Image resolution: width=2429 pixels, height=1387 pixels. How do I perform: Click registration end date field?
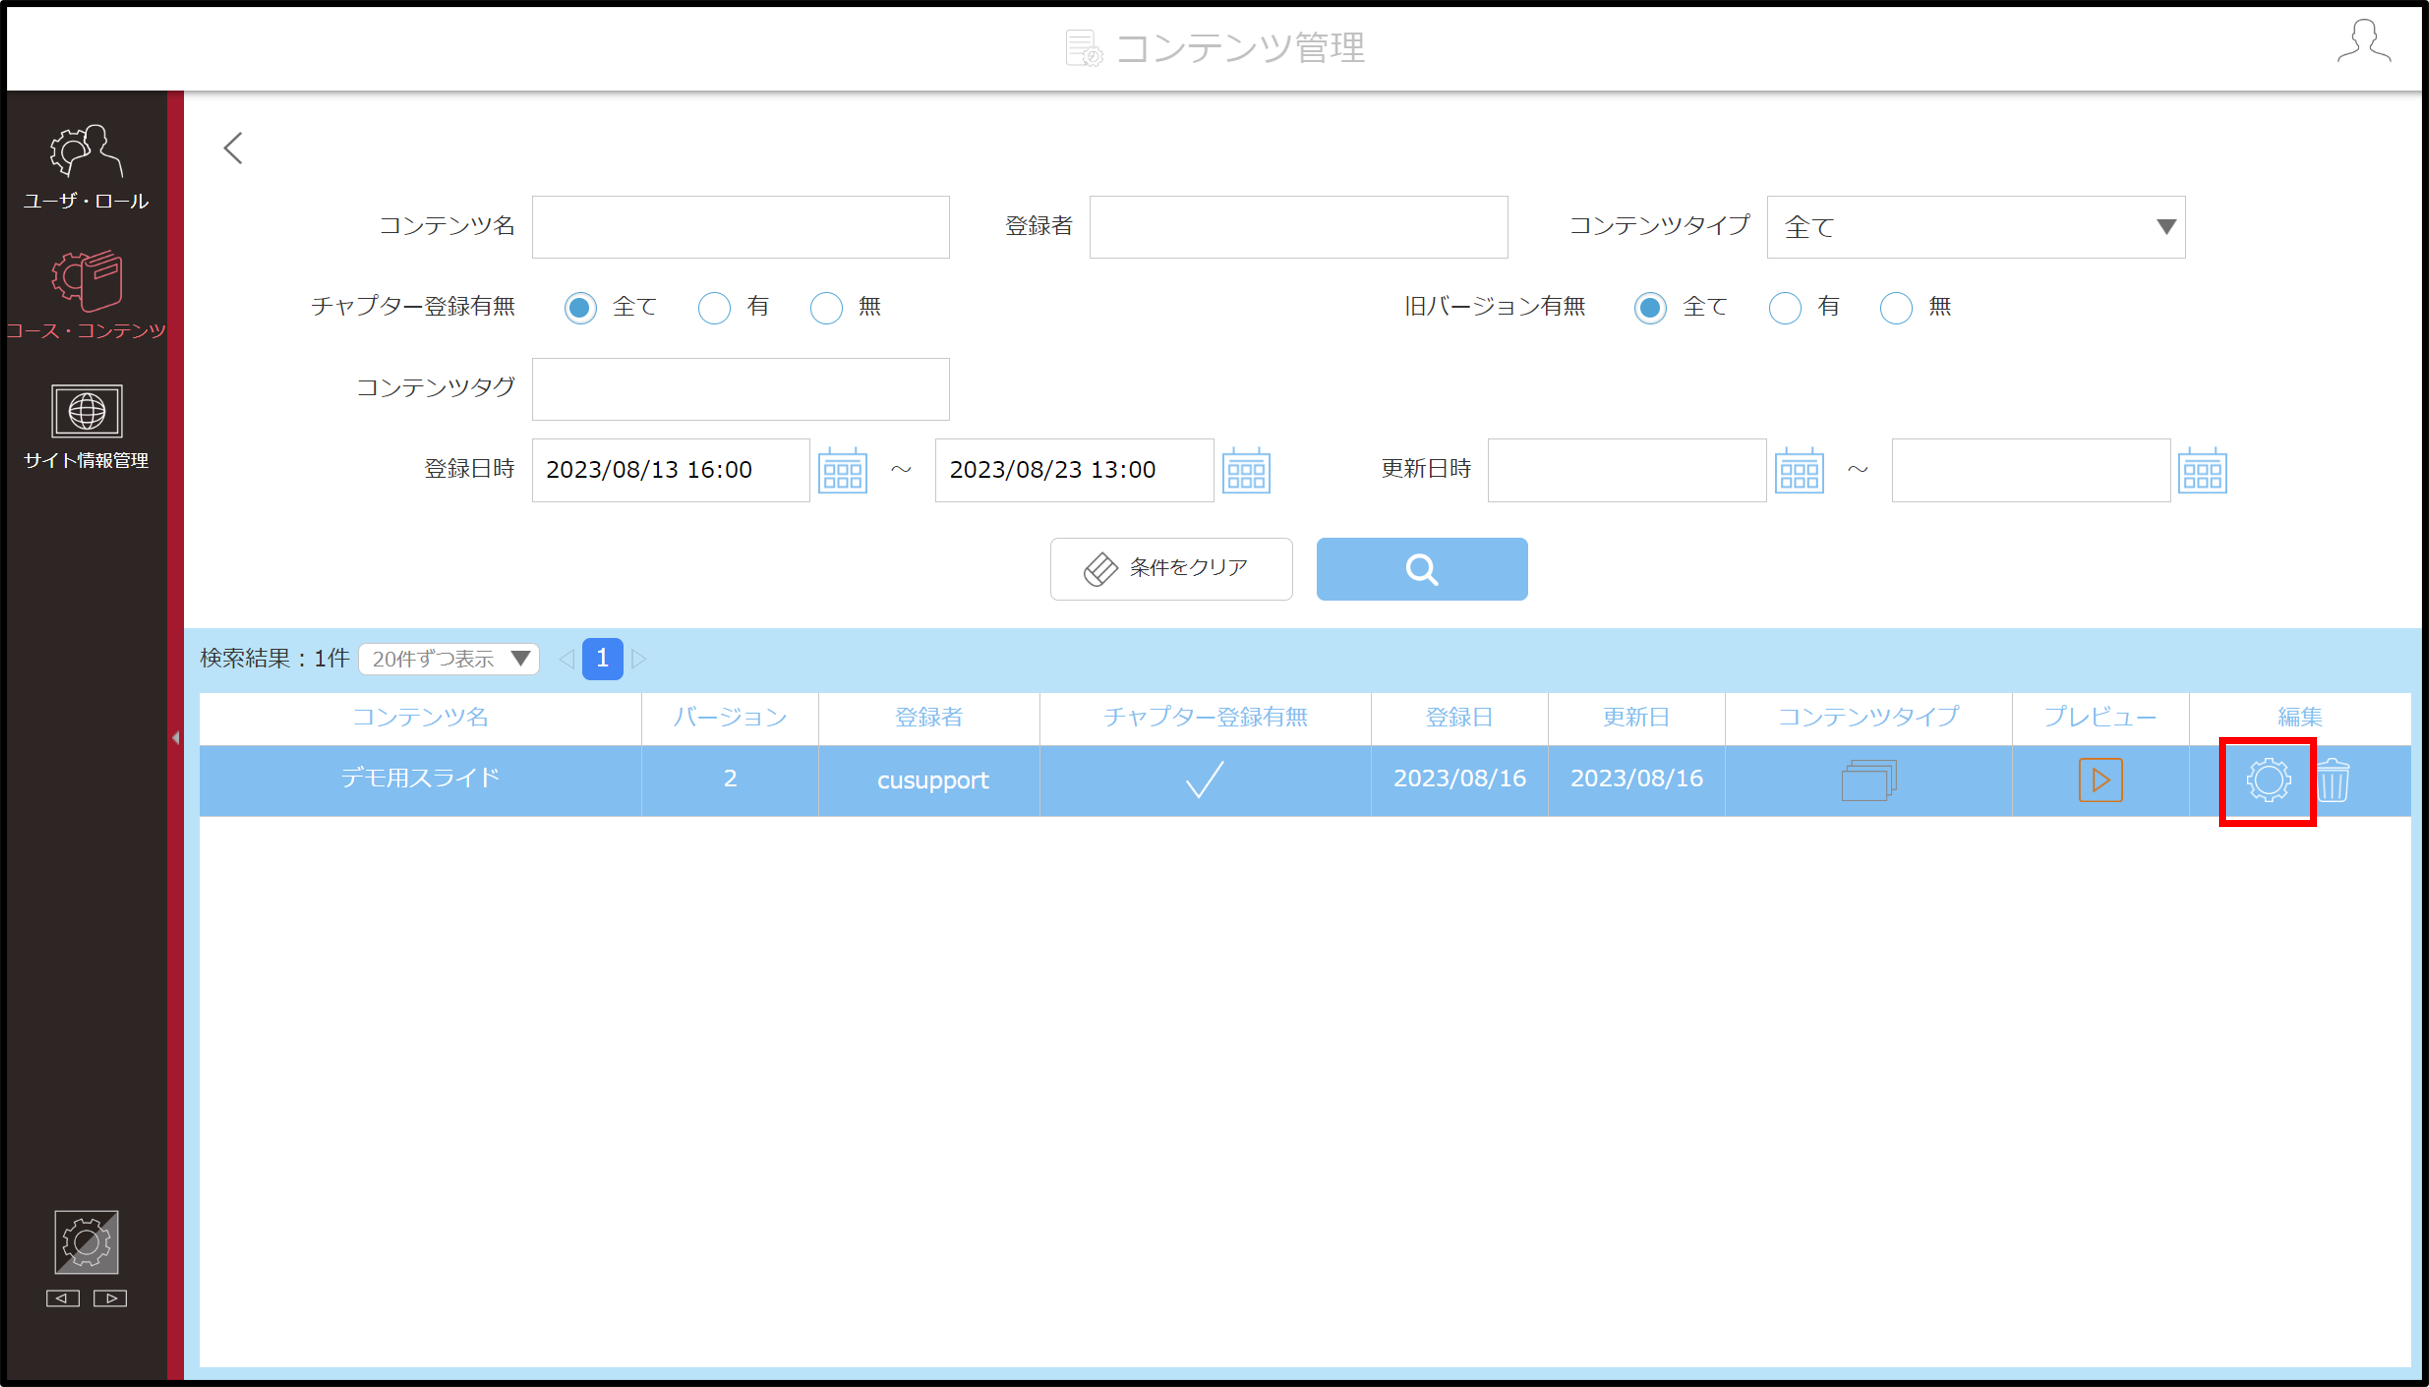click(x=1074, y=470)
